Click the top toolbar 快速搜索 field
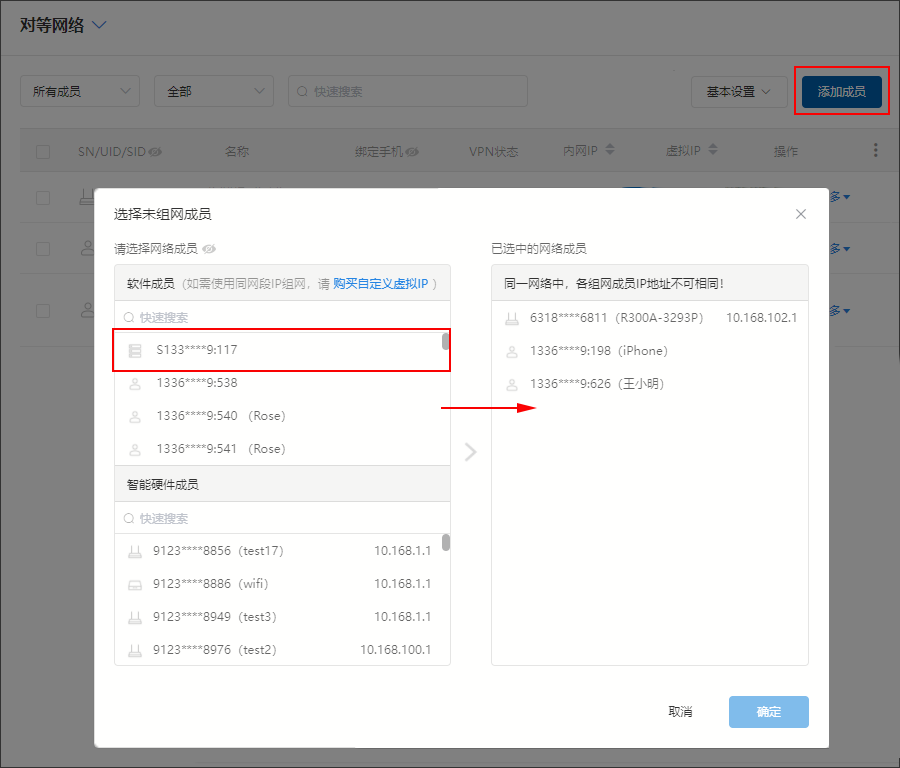Viewport: 900px width, 768px height. (408, 91)
